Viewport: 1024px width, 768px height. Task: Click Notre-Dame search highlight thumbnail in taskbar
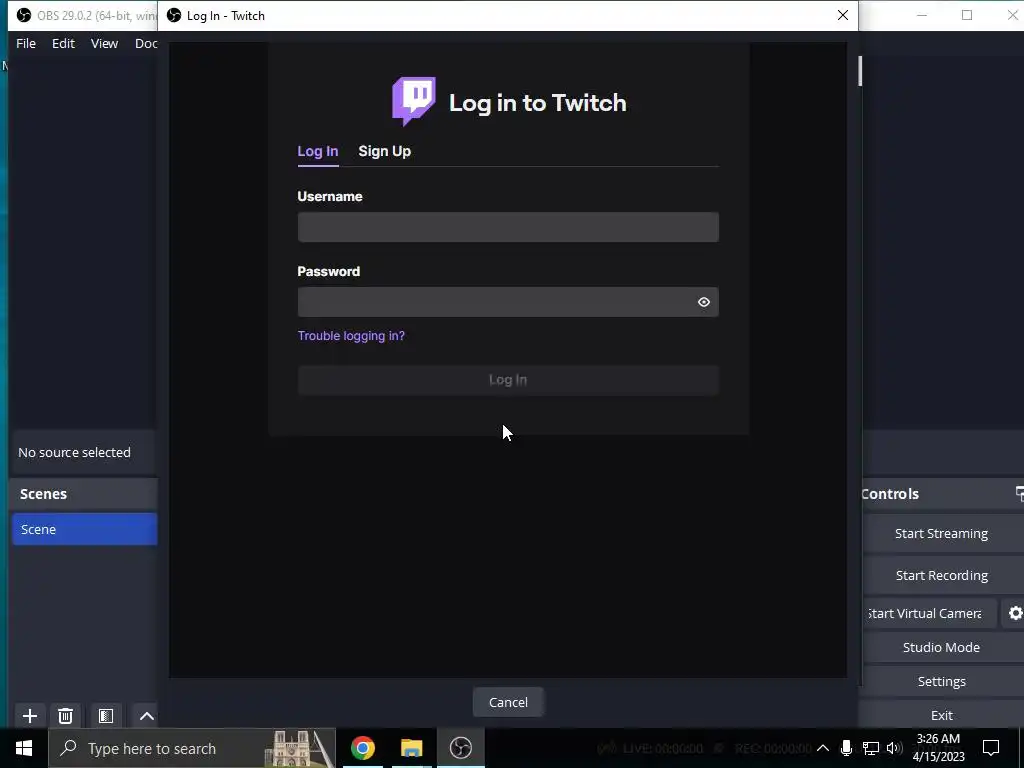(300, 748)
